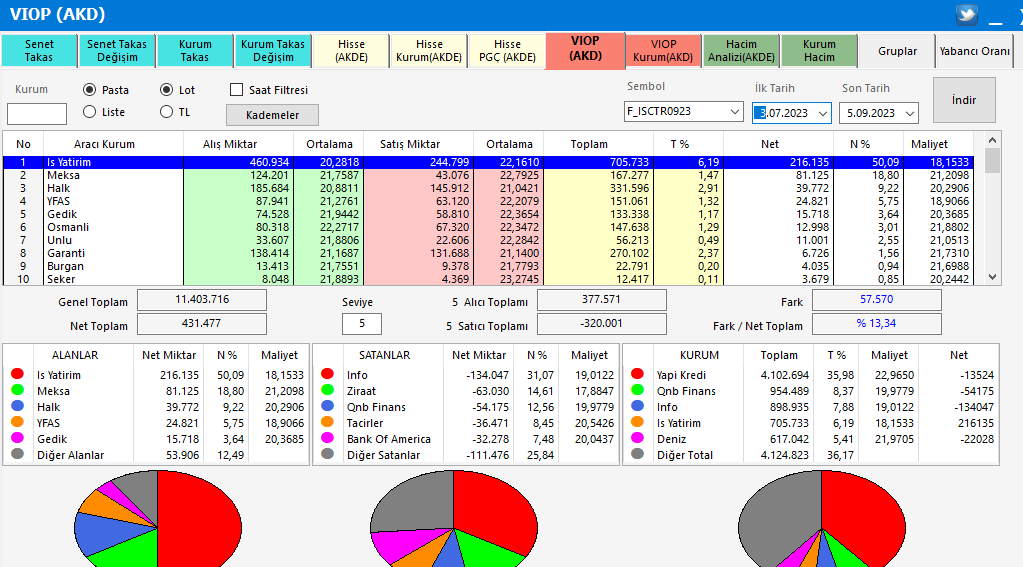Click the Kademeler button
The height and width of the screenshot is (567, 1023).
(272, 115)
